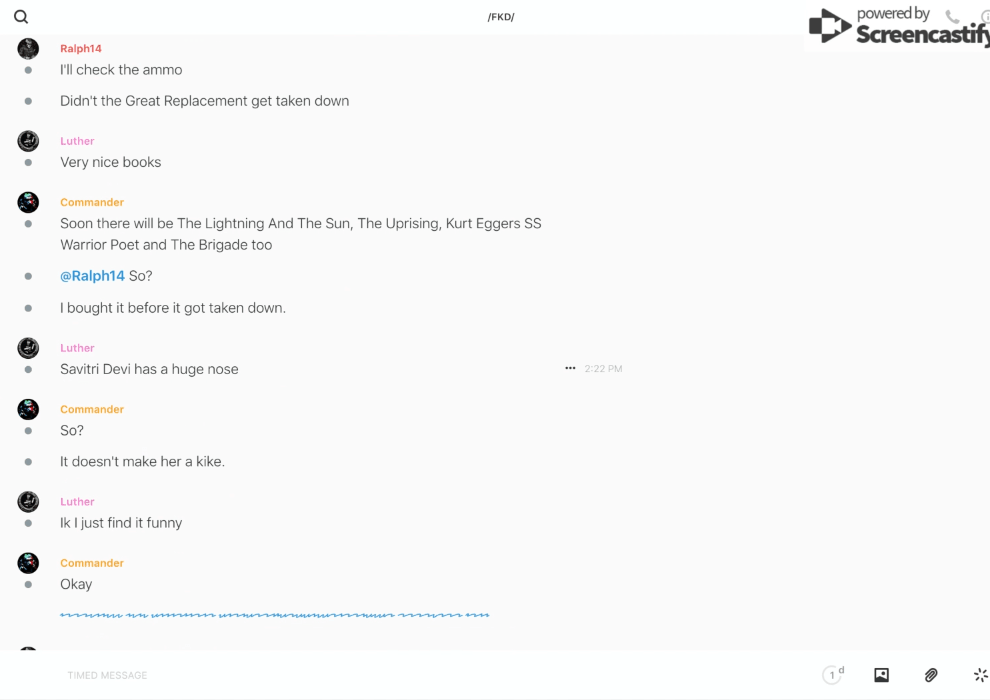Click Luther's avatar beside 'Very nice books'
990x700 pixels.
point(28,141)
